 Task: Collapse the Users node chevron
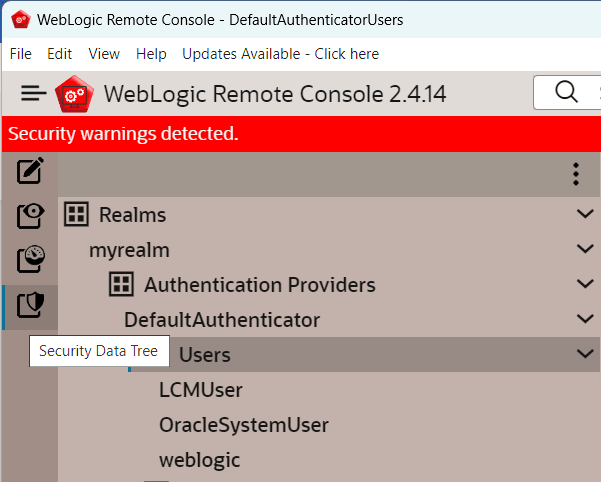[x=585, y=354]
